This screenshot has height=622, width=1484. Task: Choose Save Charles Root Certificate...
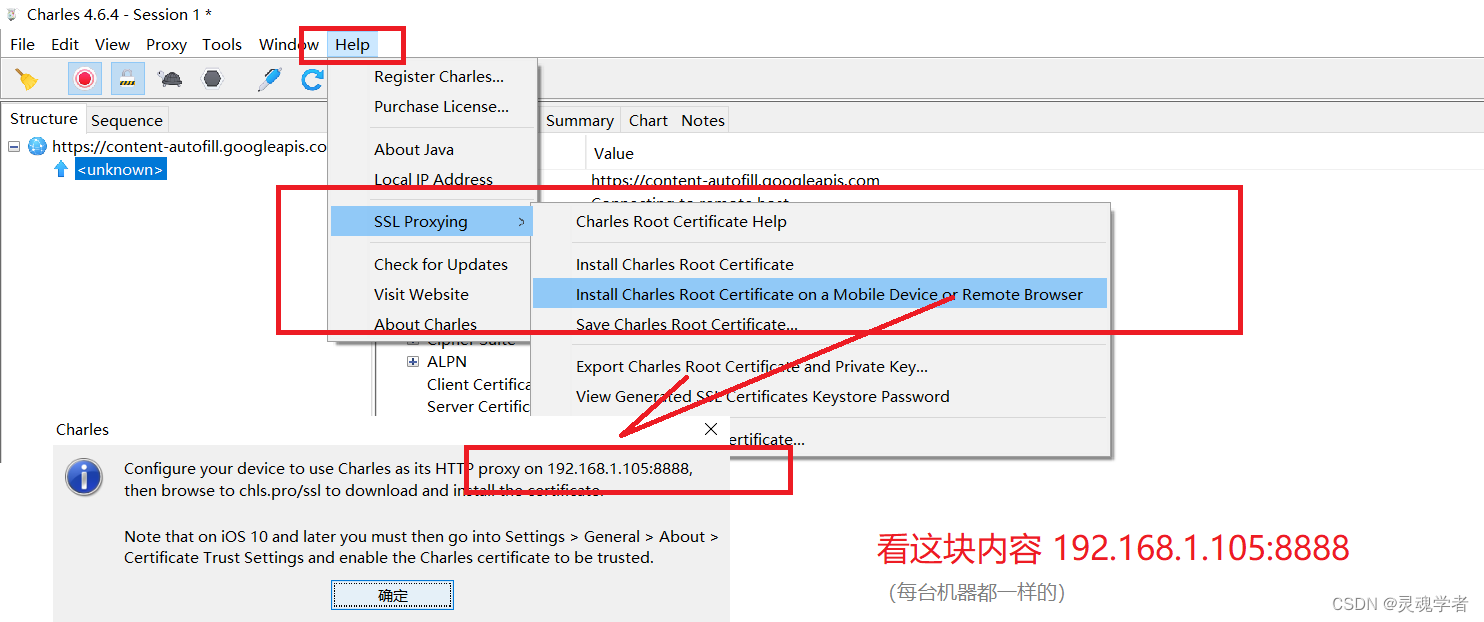687,325
